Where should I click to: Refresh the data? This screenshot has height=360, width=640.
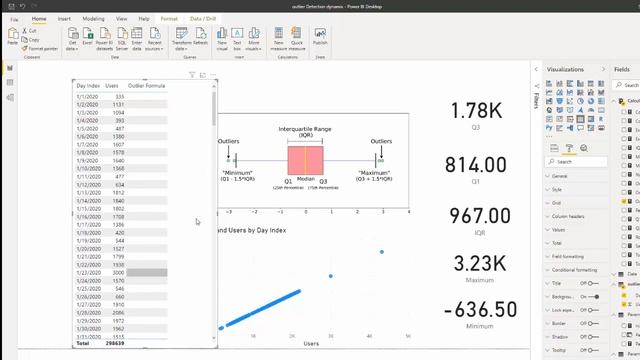(200, 36)
